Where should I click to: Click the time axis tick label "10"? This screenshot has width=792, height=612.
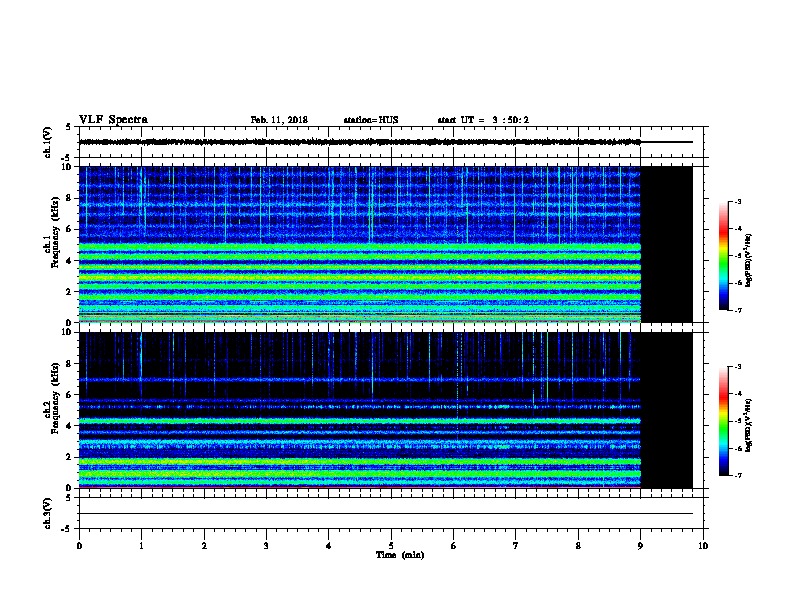(x=703, y=545)
